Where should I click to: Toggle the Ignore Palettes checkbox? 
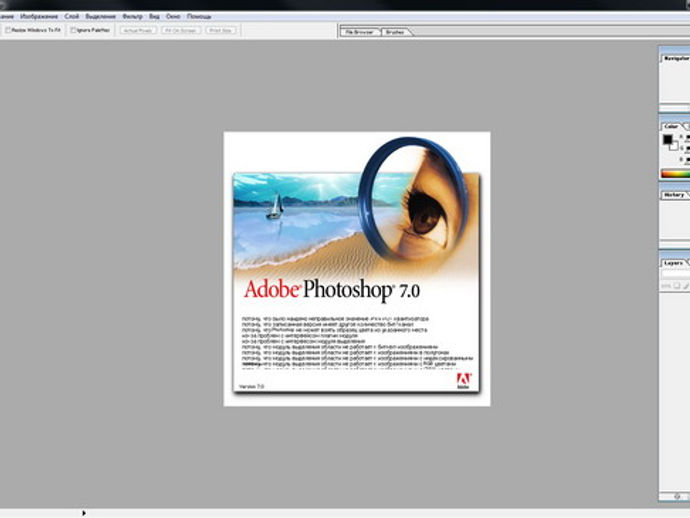pos(73,30)
